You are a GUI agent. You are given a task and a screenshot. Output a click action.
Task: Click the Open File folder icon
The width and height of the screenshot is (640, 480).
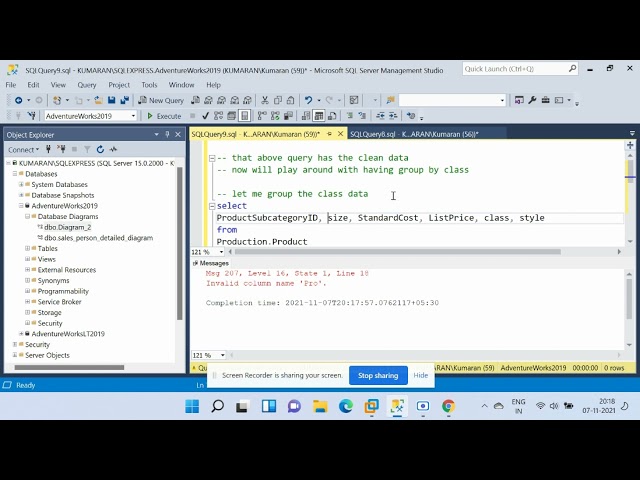point(98,100)
